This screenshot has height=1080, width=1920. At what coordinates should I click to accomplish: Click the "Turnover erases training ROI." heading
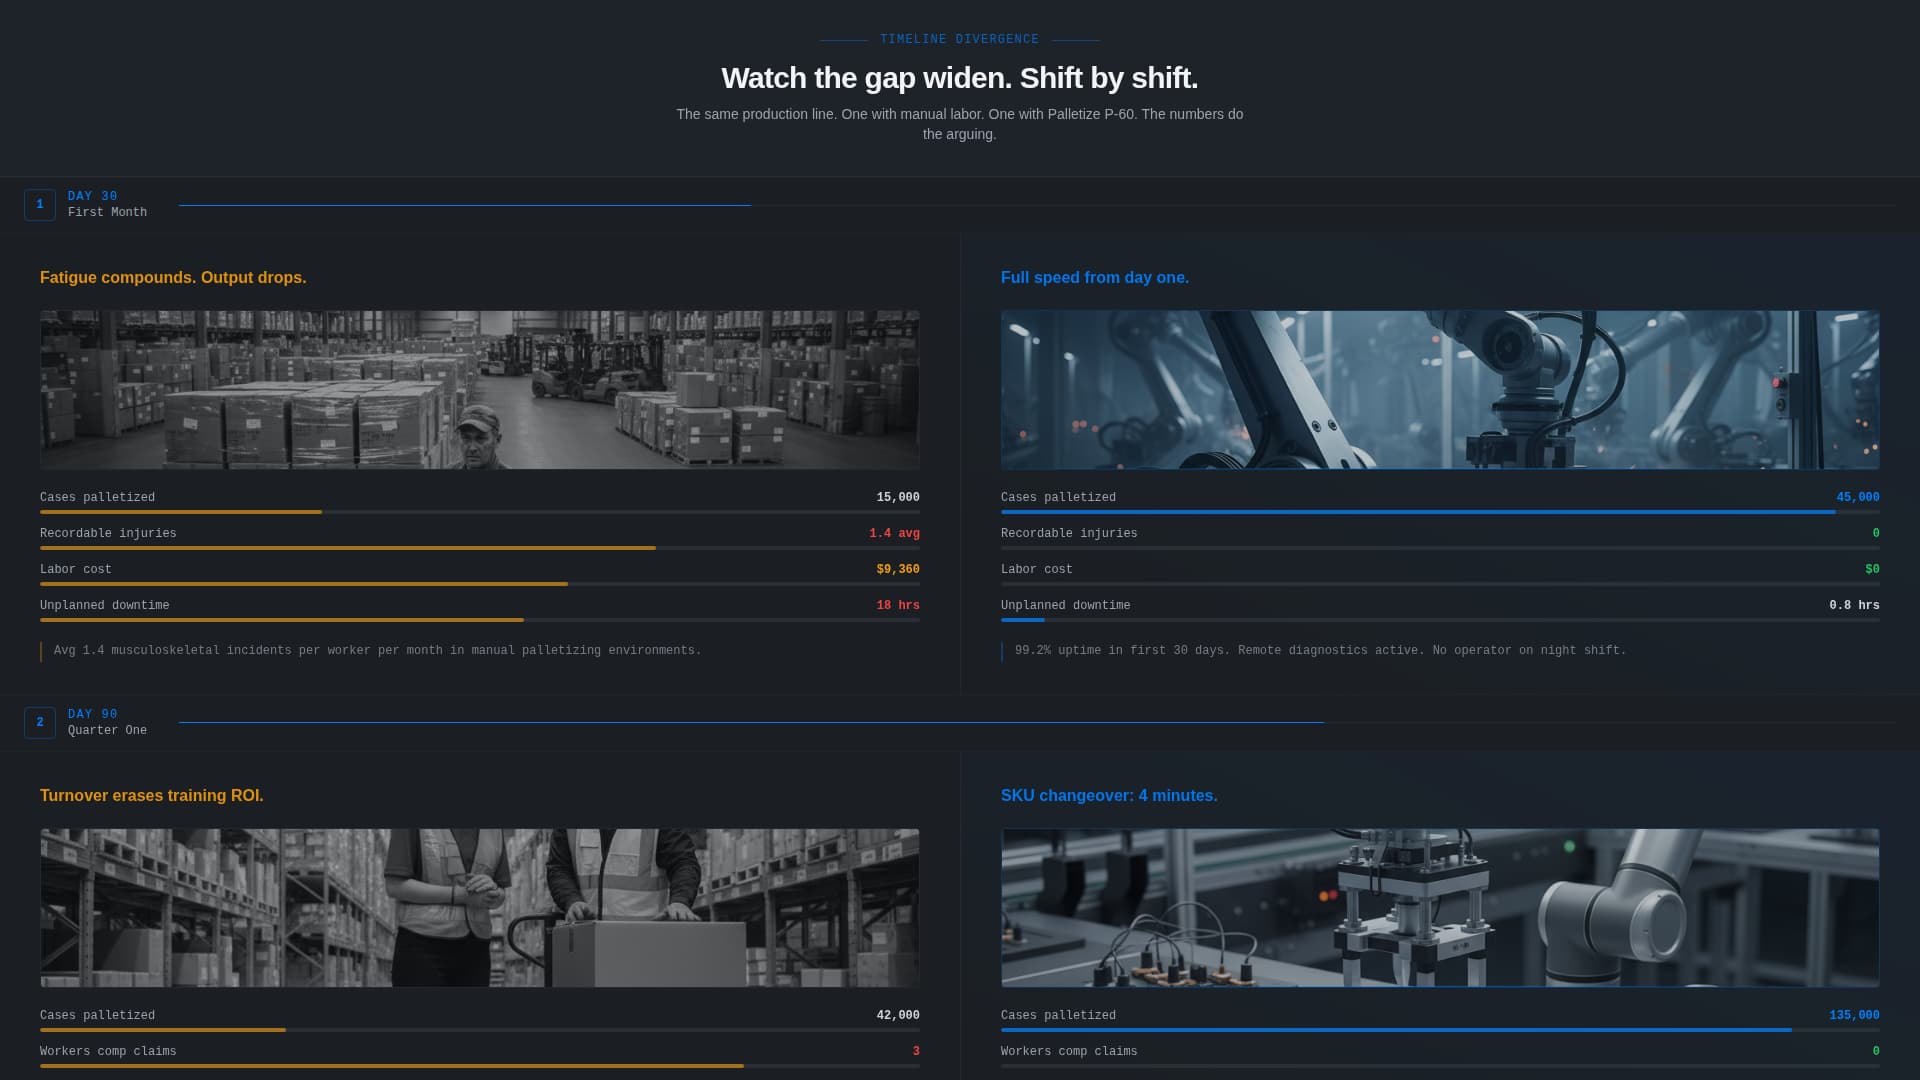click(x=151, y=796)
